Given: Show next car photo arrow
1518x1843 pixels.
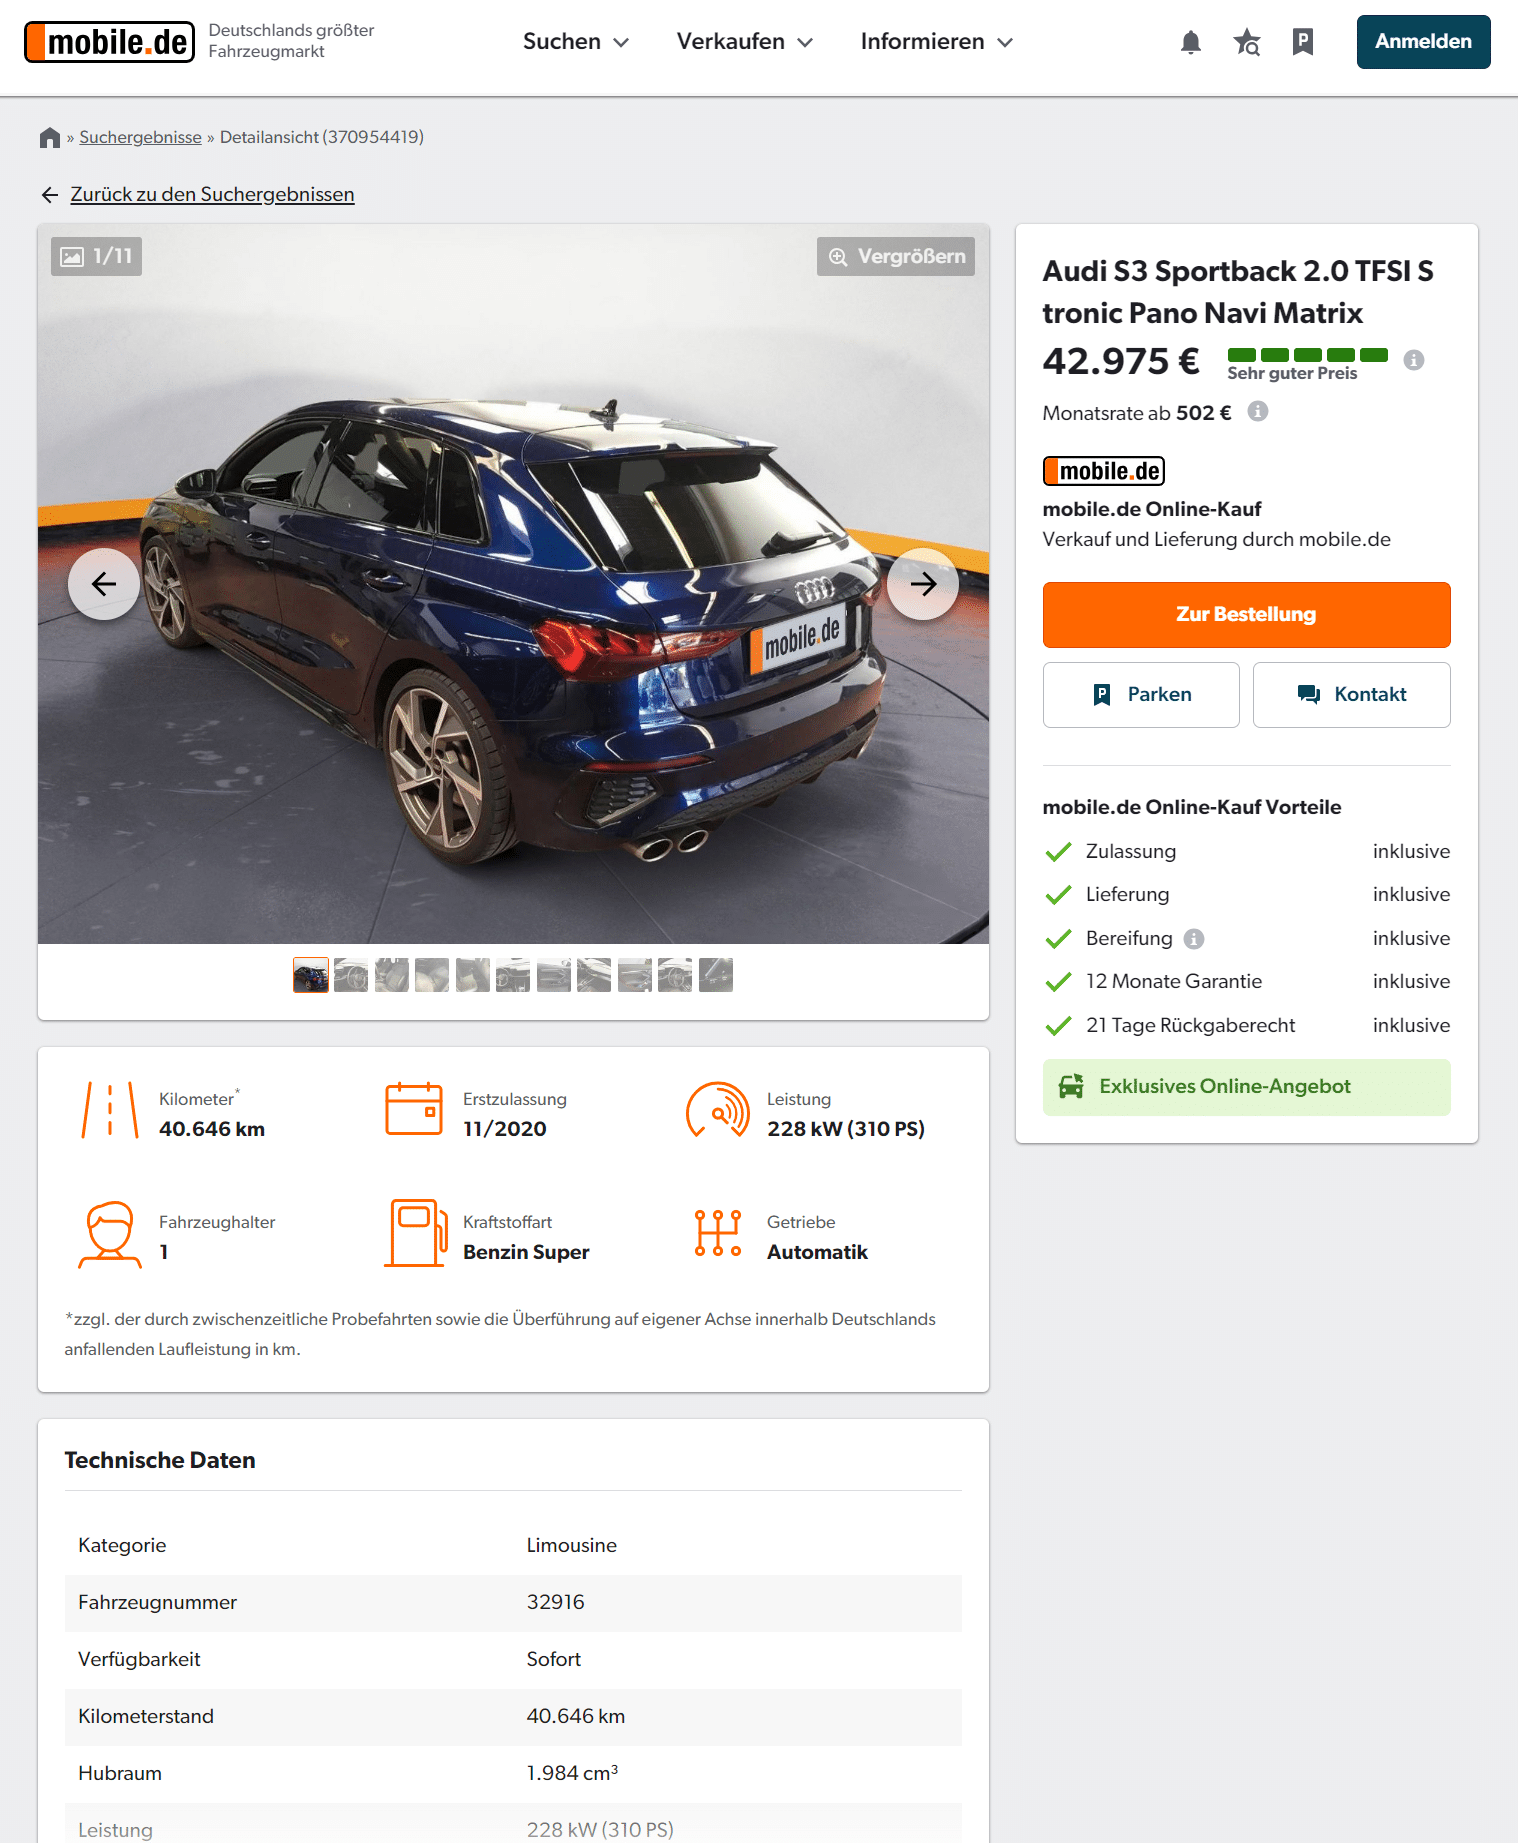Looking at the screenshot, I should pos(923,584).
